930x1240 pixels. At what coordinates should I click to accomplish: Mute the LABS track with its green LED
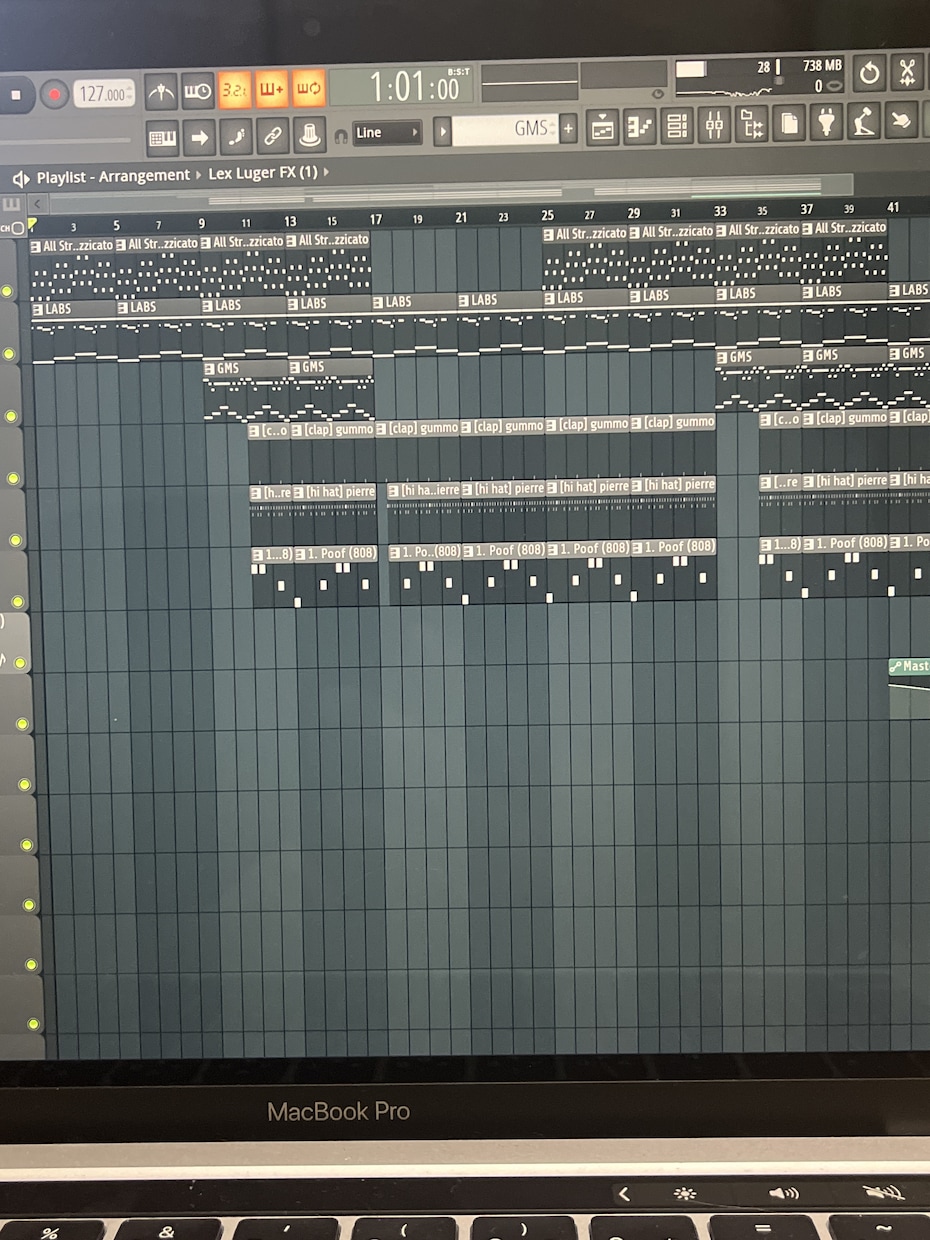tap(10, 353)
